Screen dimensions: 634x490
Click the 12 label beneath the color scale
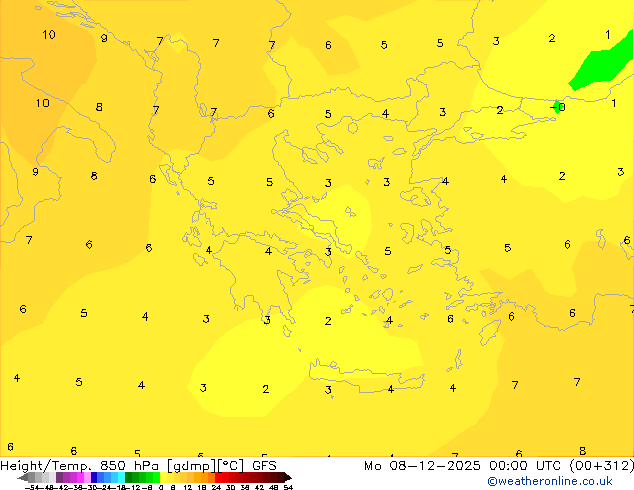tap(187, 487)
